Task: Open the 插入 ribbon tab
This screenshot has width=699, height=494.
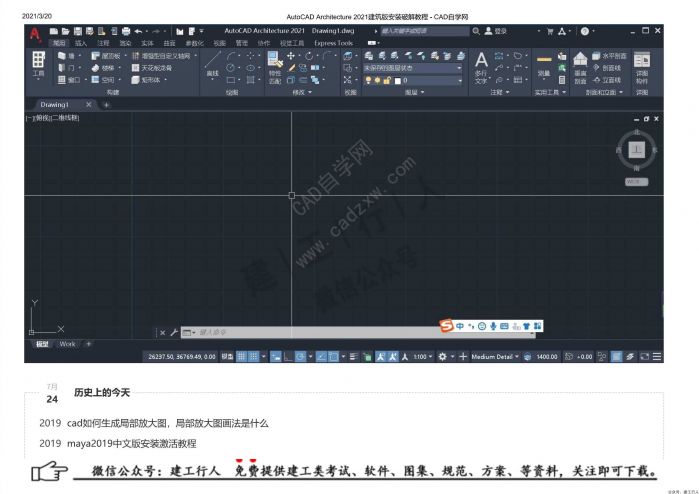Action: coord(81,43)
